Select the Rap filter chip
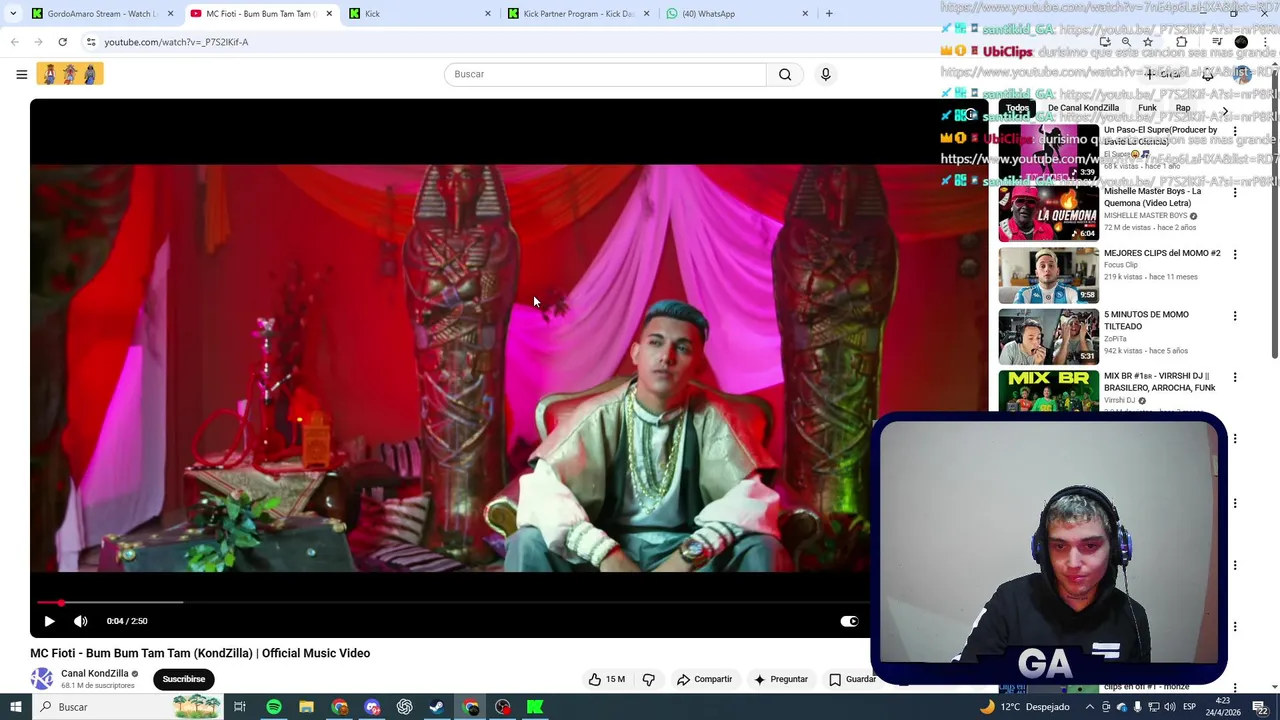 [1183, 108]
